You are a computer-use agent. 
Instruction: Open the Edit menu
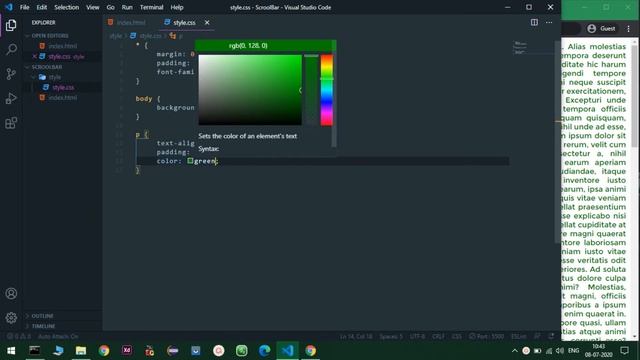click(x=42, y=7)
